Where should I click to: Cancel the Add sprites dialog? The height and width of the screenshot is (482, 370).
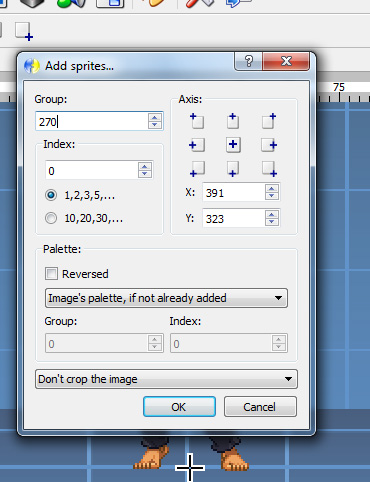tap(260, 407)
